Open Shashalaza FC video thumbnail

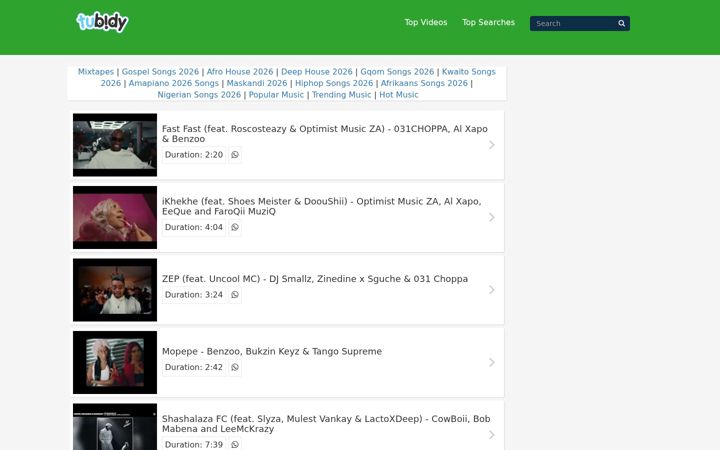[115, 427]
